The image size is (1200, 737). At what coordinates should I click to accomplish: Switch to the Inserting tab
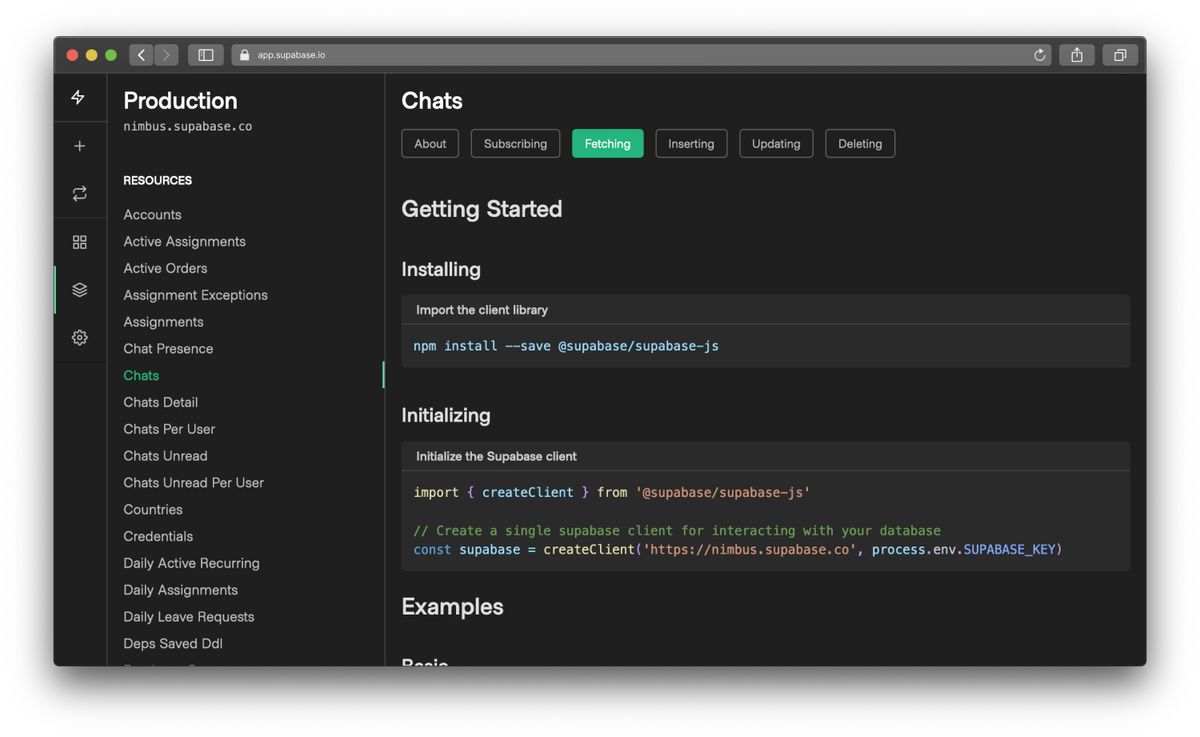click(x=691, y=144)
